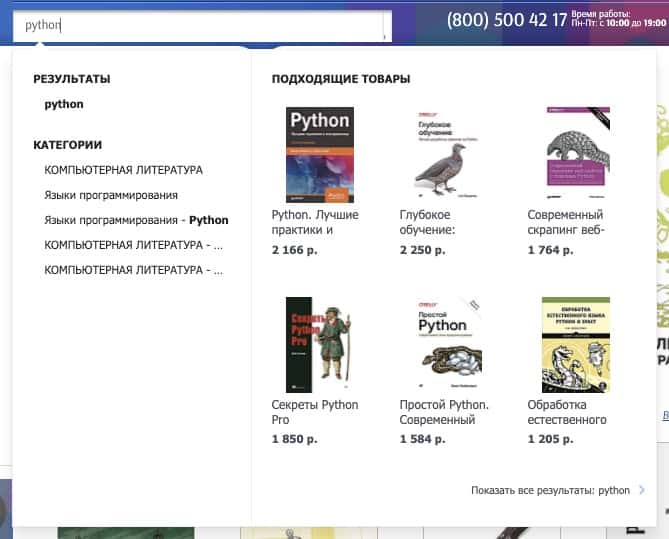Open Секреты Python Pro book cover
The height and width of the screenshot is (539, 669).
tap(320, 344)
